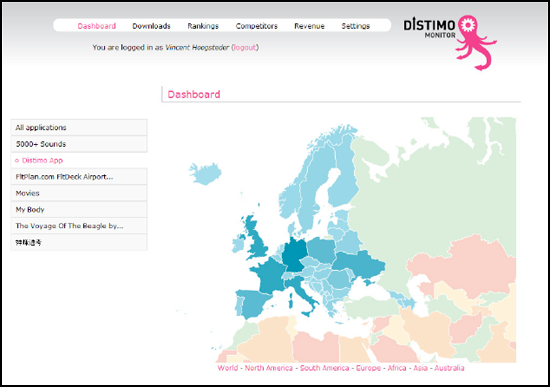Image resolution: width=550 pixels, height=387 pixels.
Task: Switch map to Australia
Action: [x=449, y=368]
